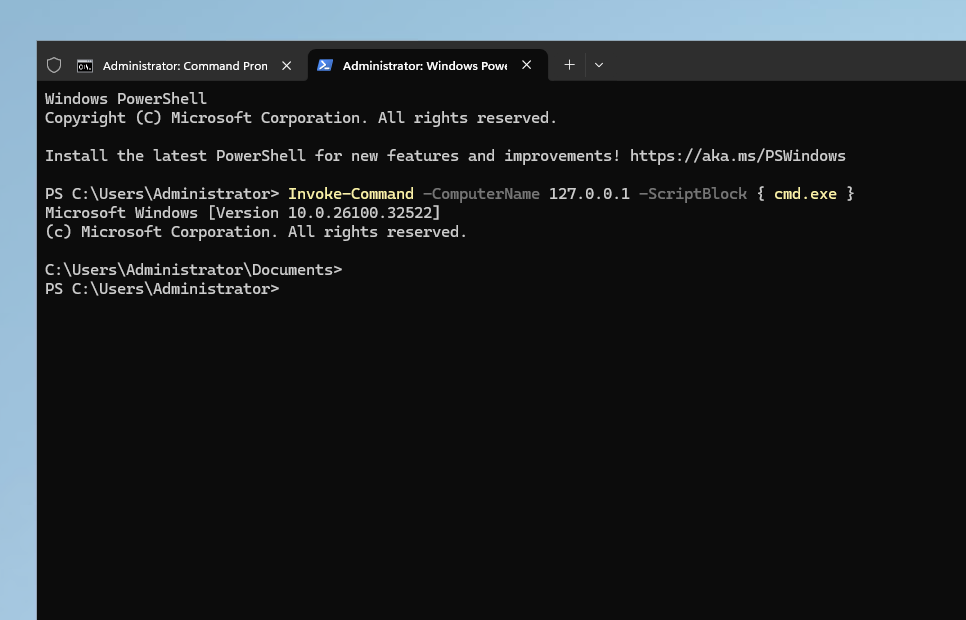
Task: Close the Windows PowerShell tab
Action: tap(527, 65)
